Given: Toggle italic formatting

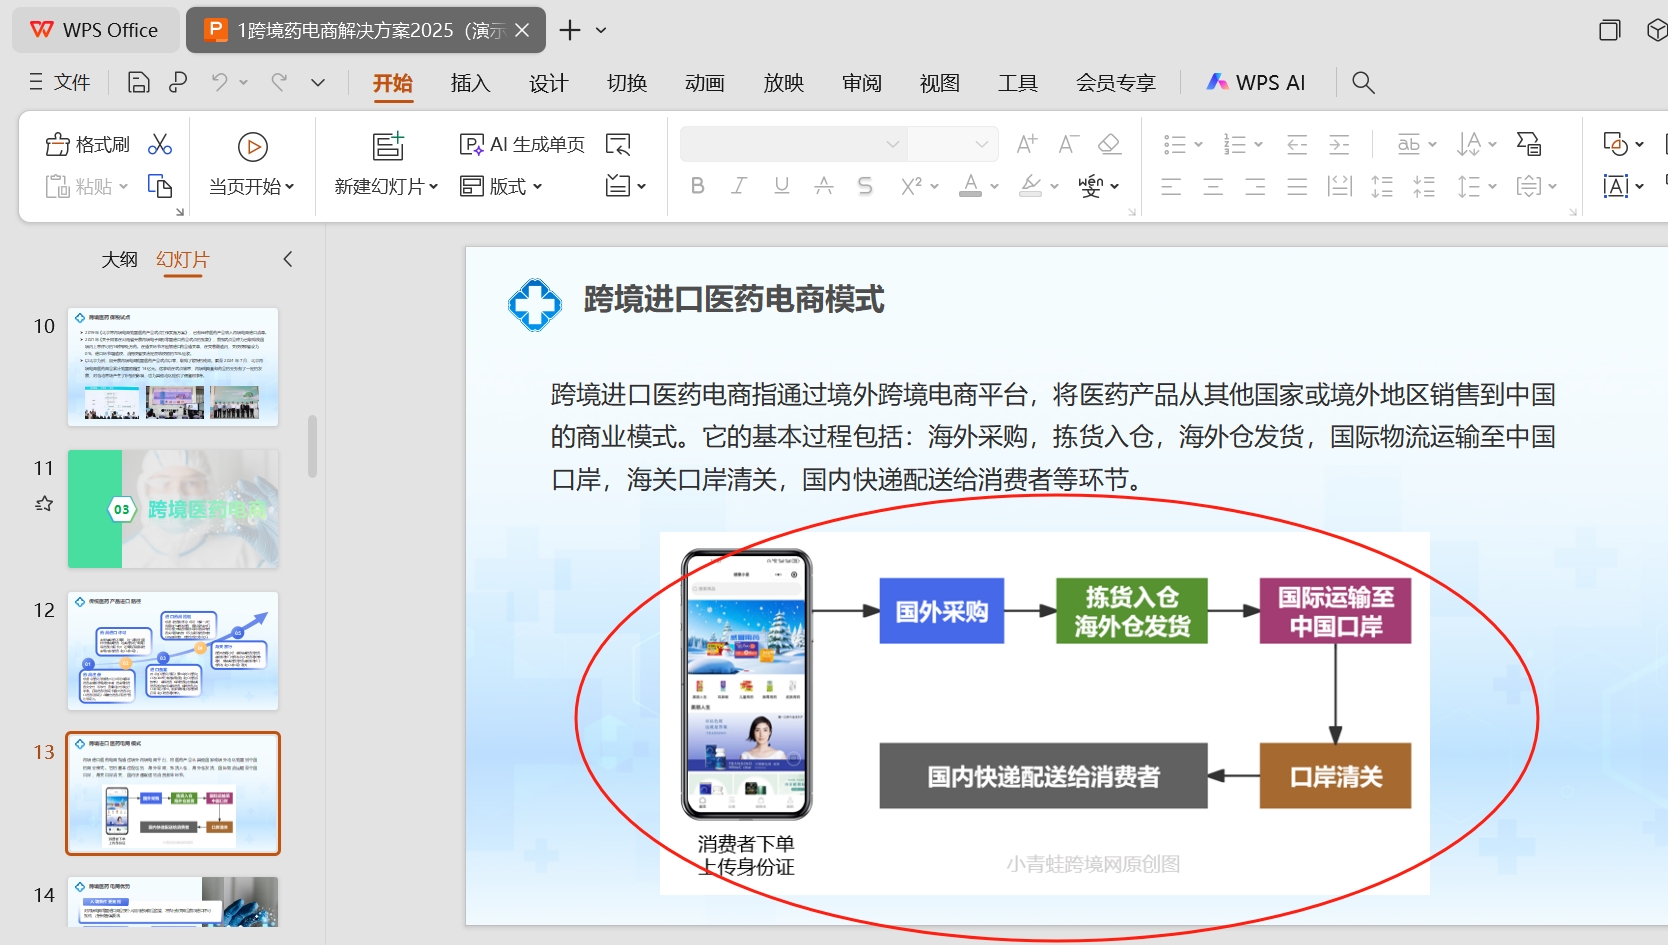Looking at the screenshot, I should pyautogui.click(x=739, y=185).
